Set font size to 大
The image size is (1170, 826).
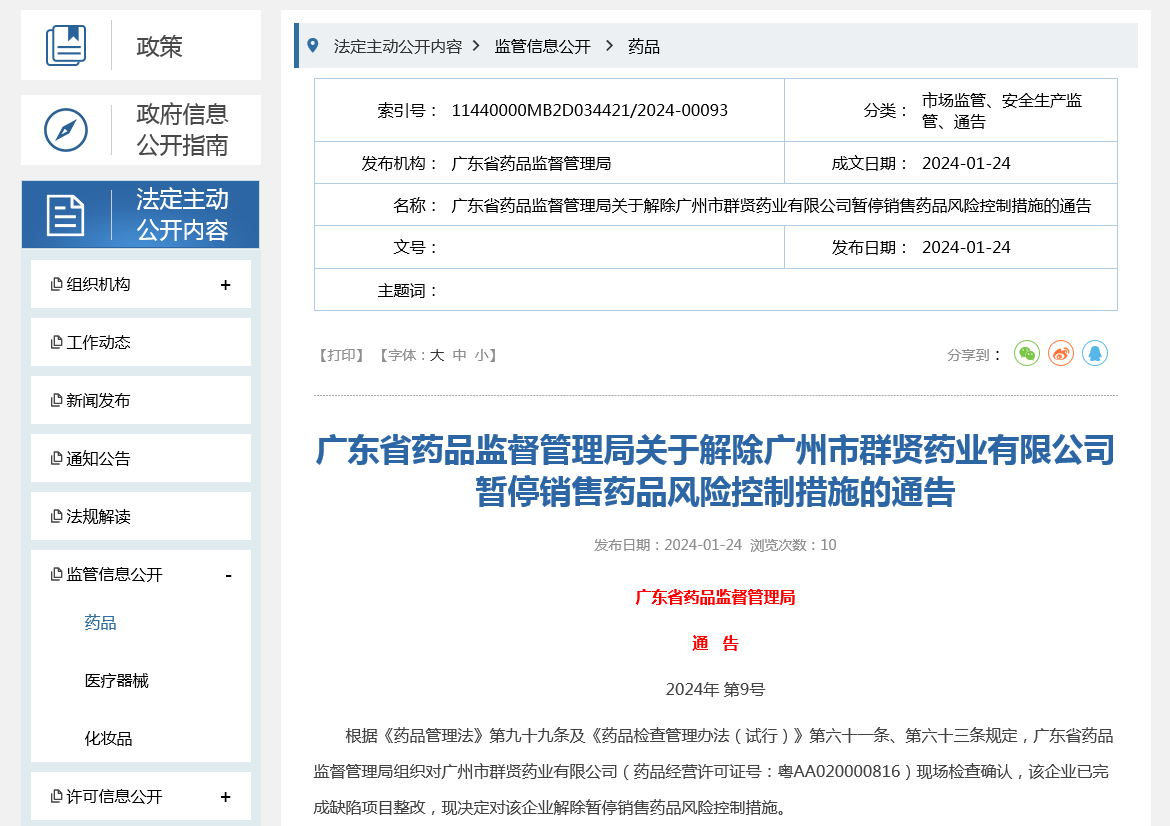(437, 355)
